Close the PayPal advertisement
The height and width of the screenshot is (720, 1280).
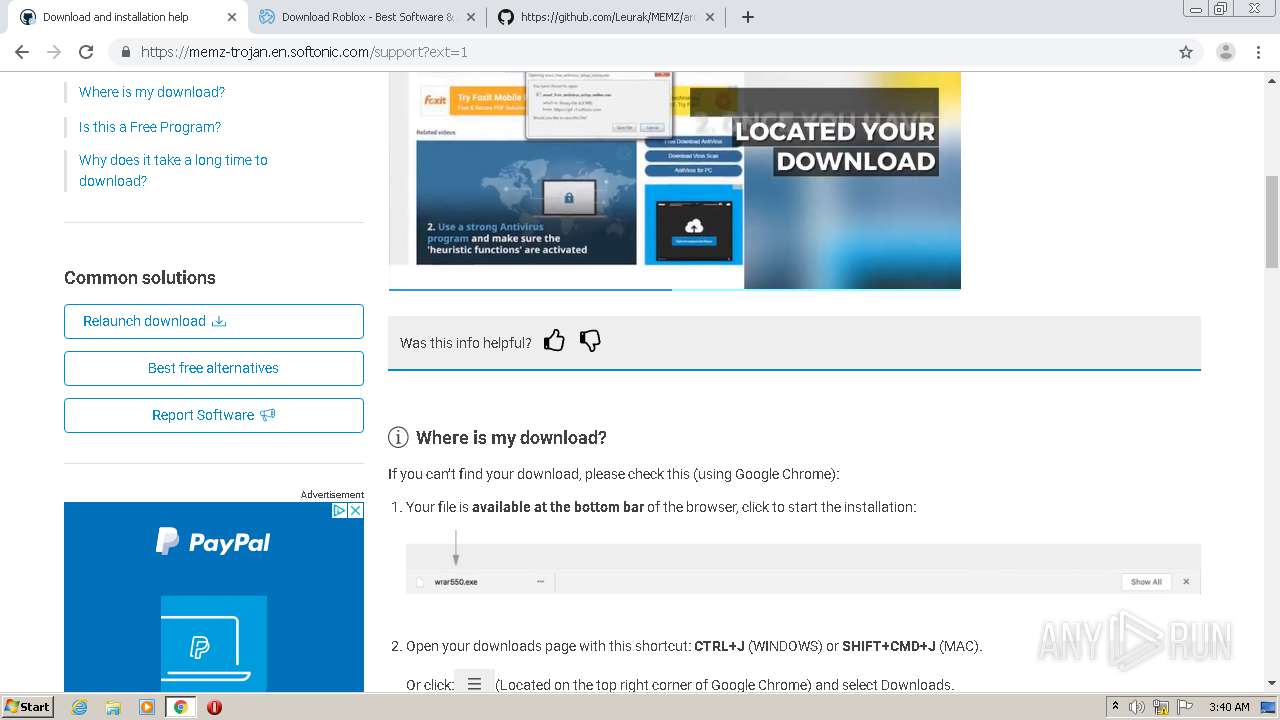(355, 510)
